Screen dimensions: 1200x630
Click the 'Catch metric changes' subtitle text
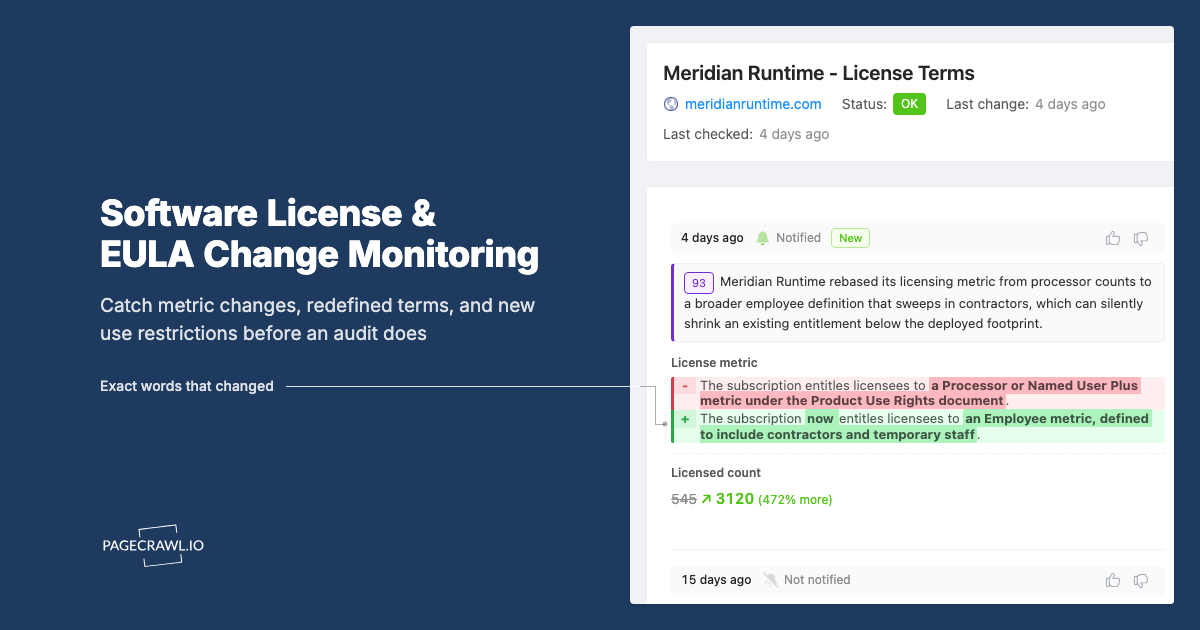[x=318, y=319]
